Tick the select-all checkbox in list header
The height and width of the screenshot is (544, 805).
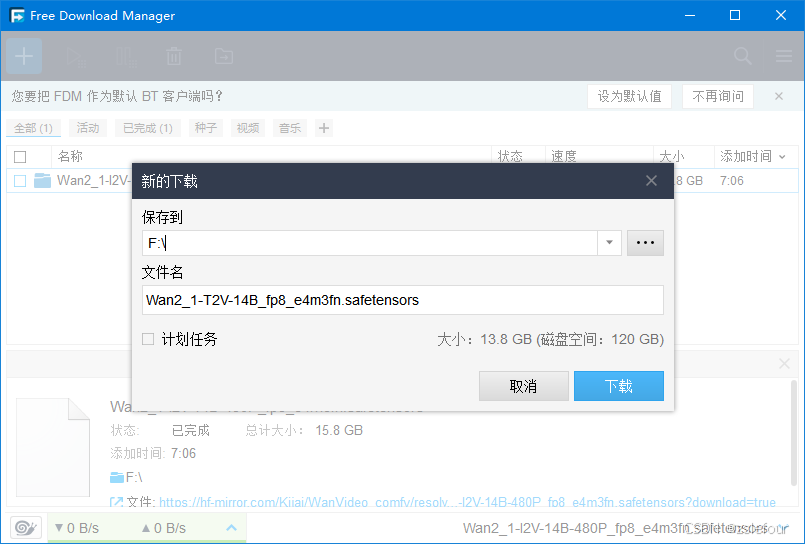tap(20, 157)
